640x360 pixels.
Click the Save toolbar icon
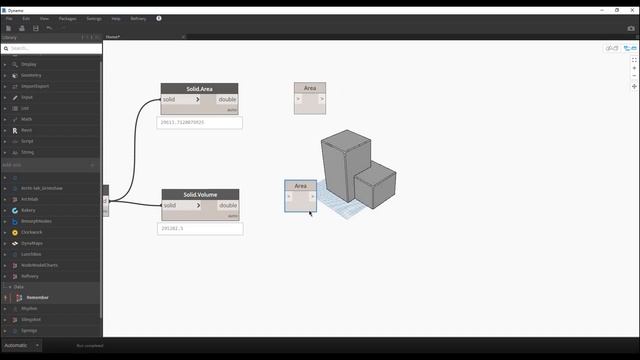[36, 28]
